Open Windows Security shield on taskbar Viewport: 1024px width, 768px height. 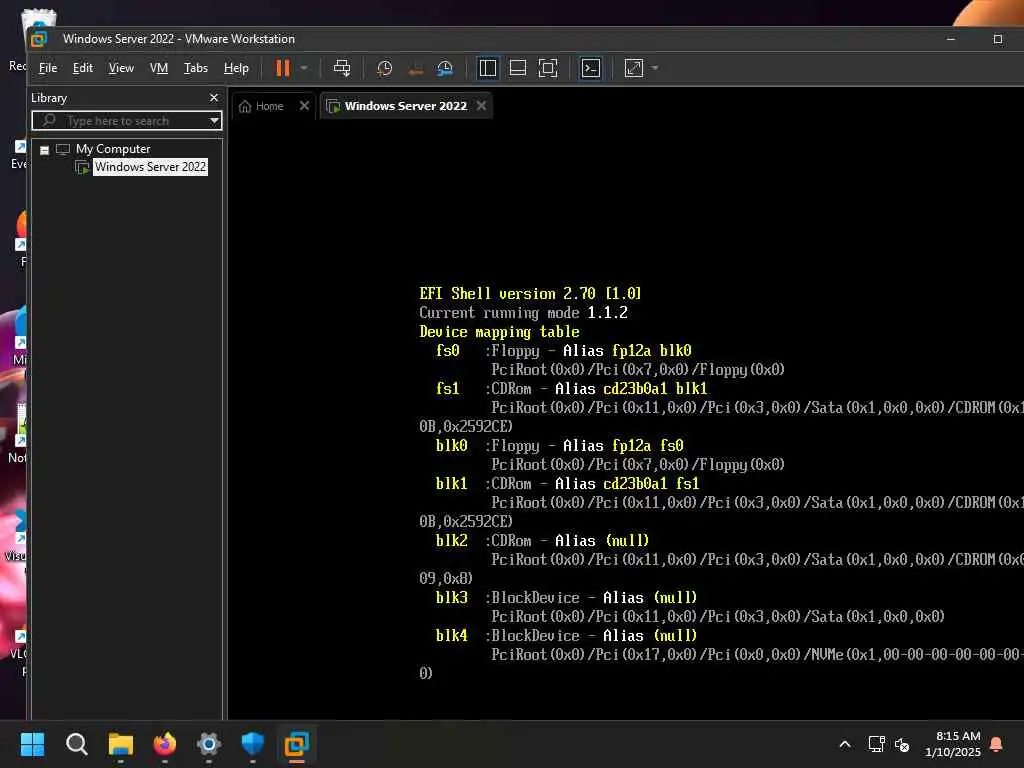click(x=253, y=744)
